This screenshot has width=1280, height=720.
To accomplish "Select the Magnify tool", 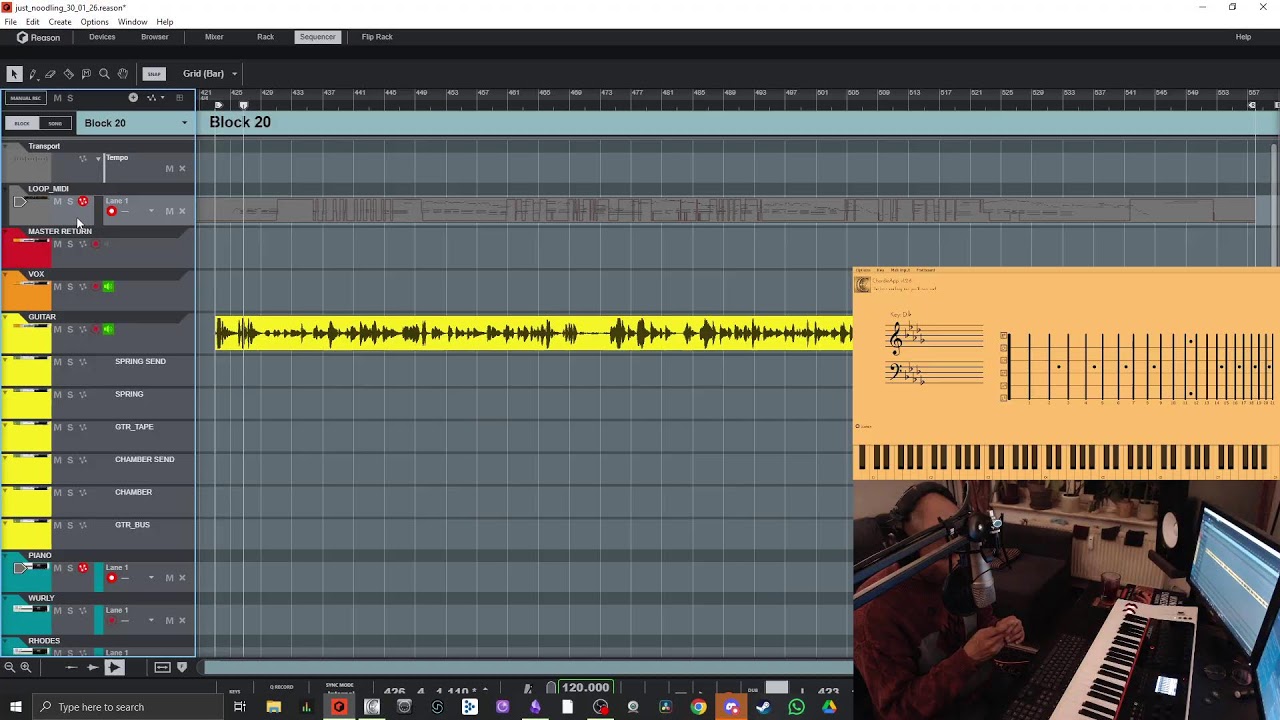I will [x=104, y=74].
